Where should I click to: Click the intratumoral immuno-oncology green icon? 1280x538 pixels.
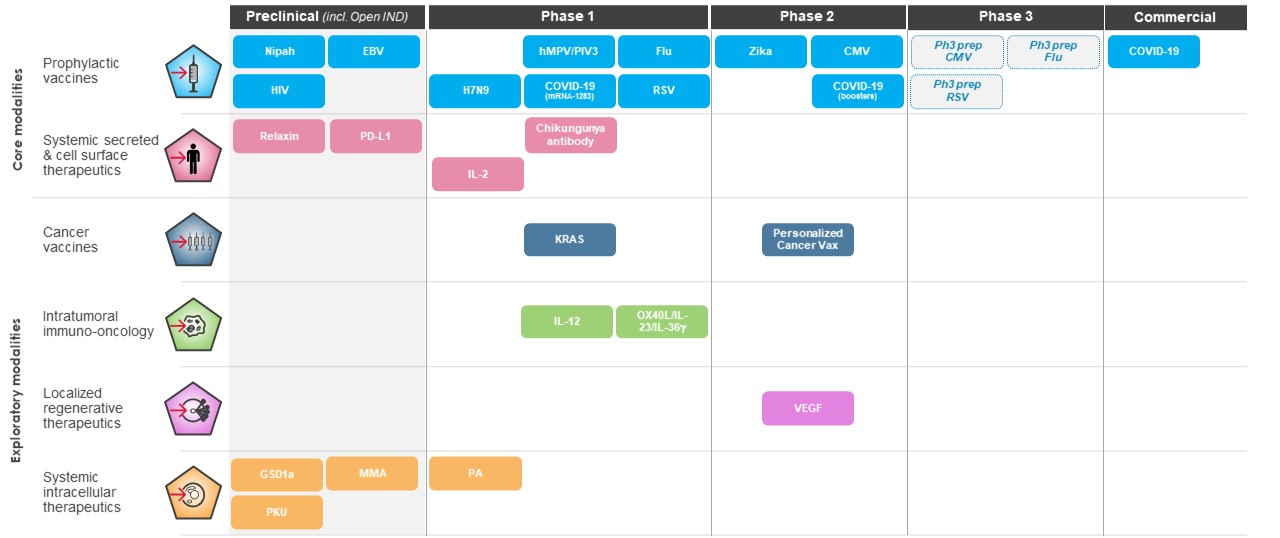[191, 325]
